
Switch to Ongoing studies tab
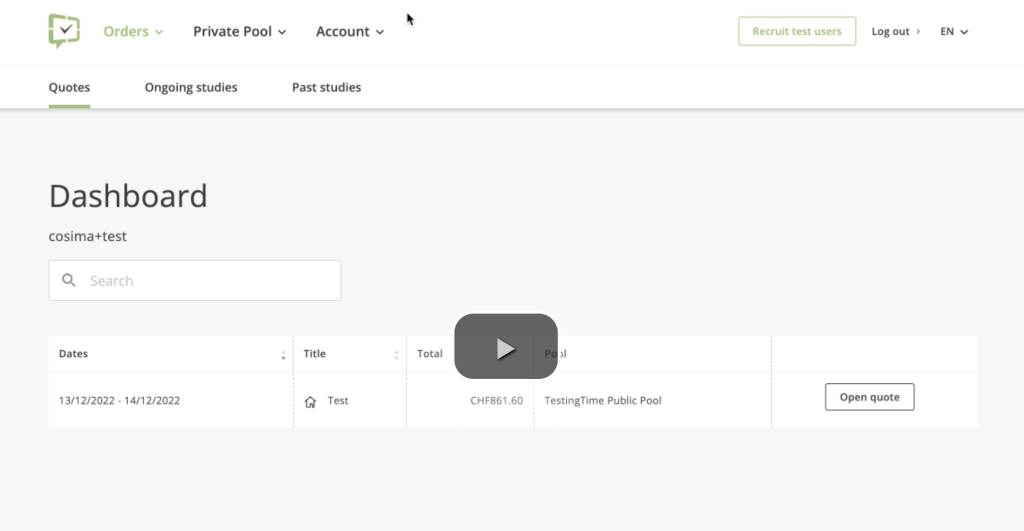[x=191, y=88]
